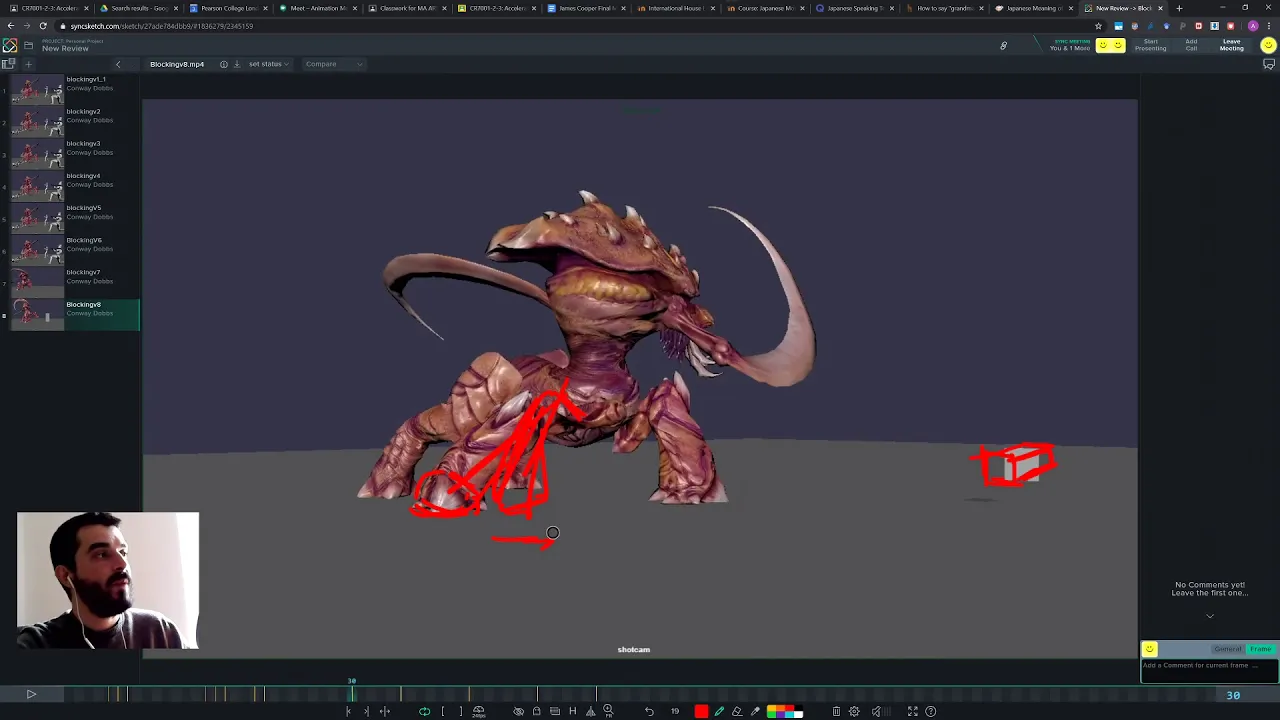Set the playback range in point bracket
The width and height of the screenshot is (1280, 720).
click(x=443, y=711)
